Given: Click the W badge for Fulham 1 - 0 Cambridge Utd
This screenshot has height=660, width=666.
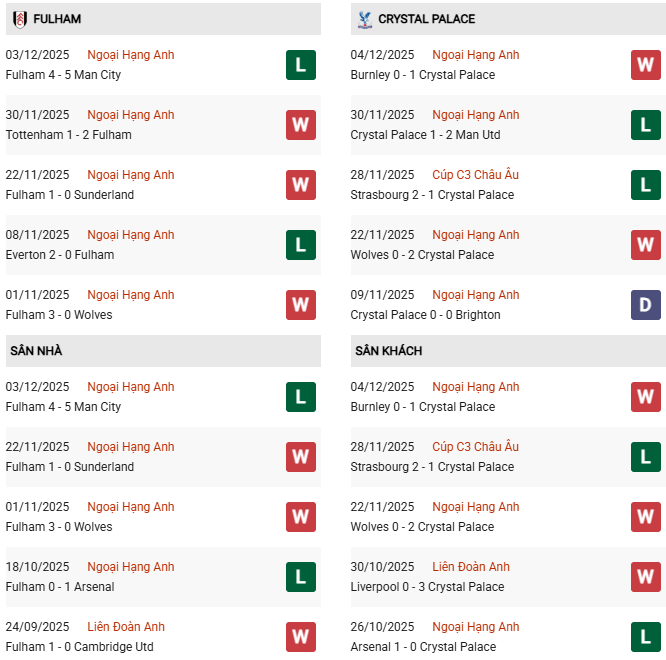Looking at the screenshot, I should (301, 637).
